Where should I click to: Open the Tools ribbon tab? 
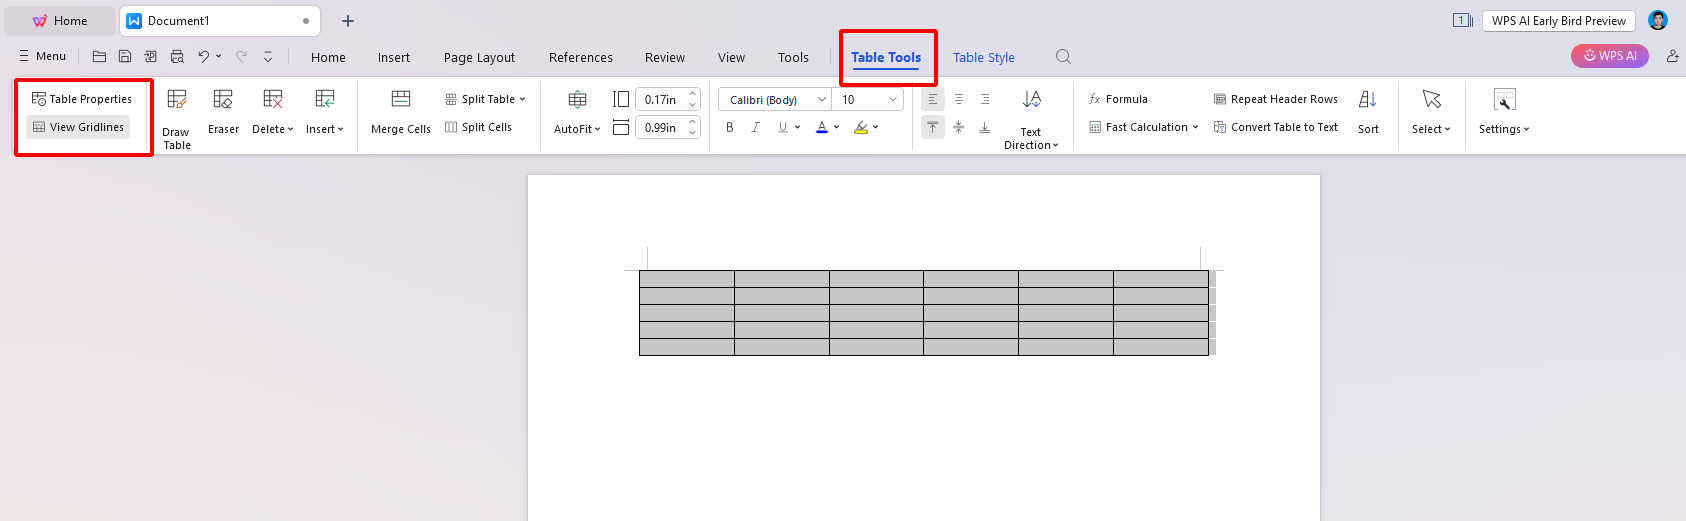tap(793, 57)
